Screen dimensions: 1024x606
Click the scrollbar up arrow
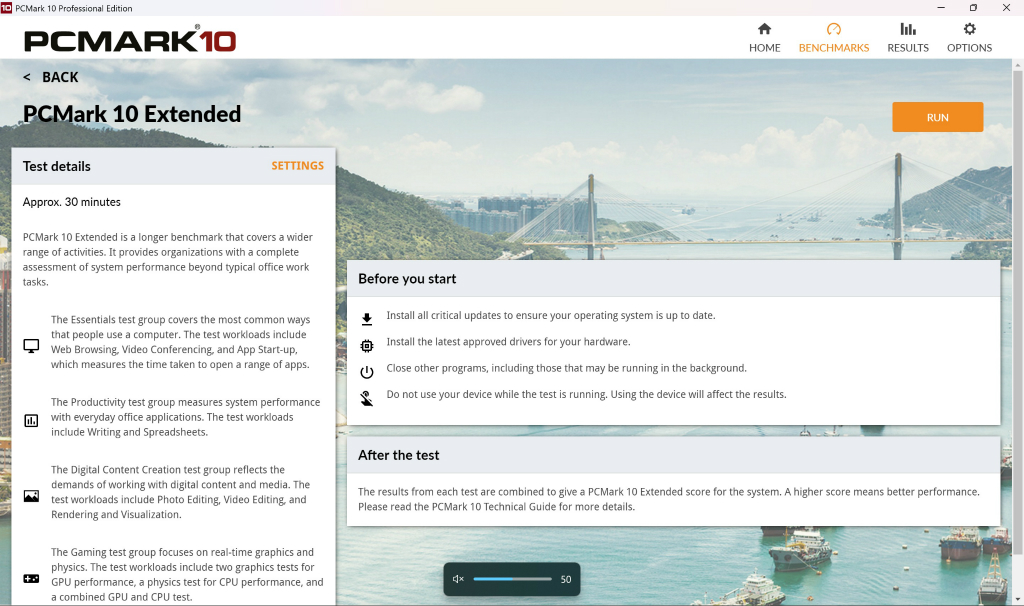pos(1017,65)
